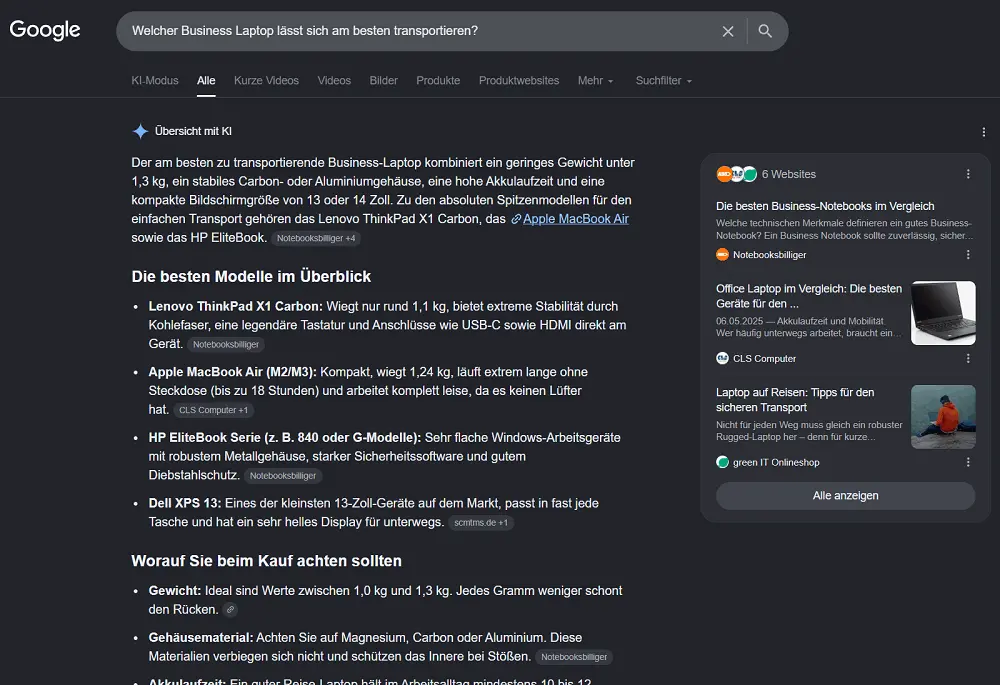The image size is (1000, 685).
Task: Click the magnifier search icon
Action: click(x=765, y=31)
